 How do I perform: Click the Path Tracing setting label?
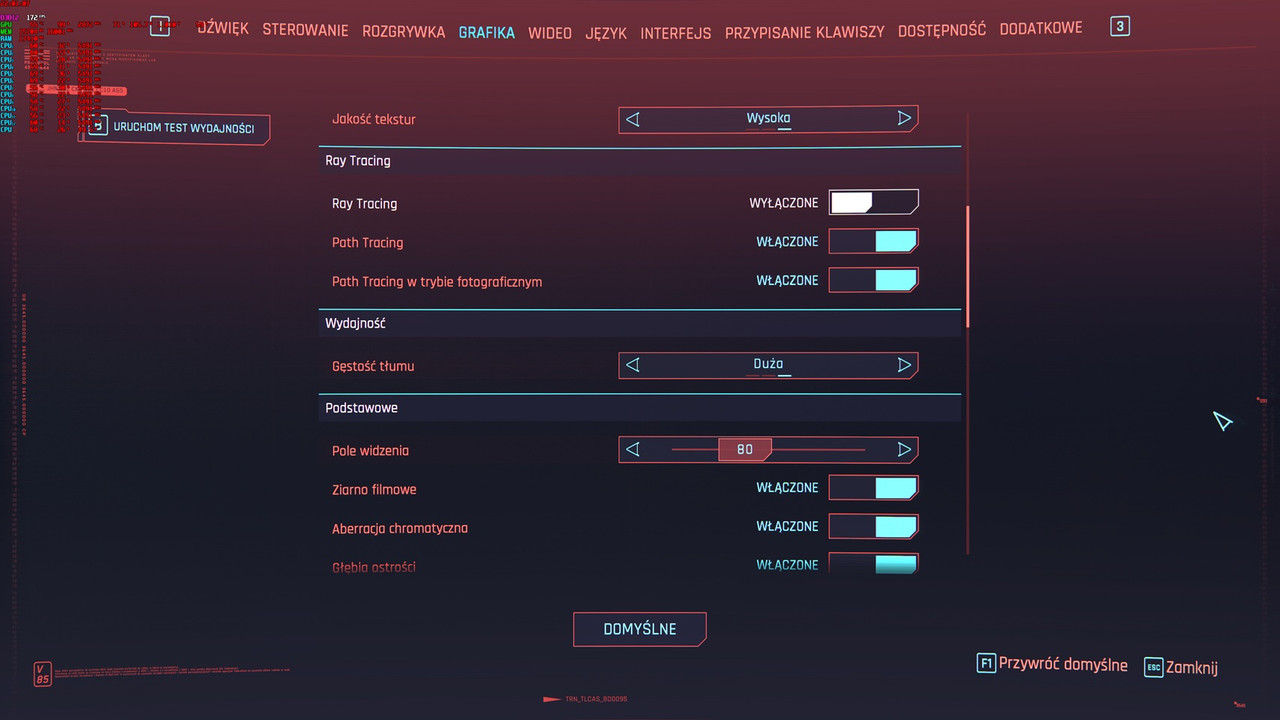368,242
